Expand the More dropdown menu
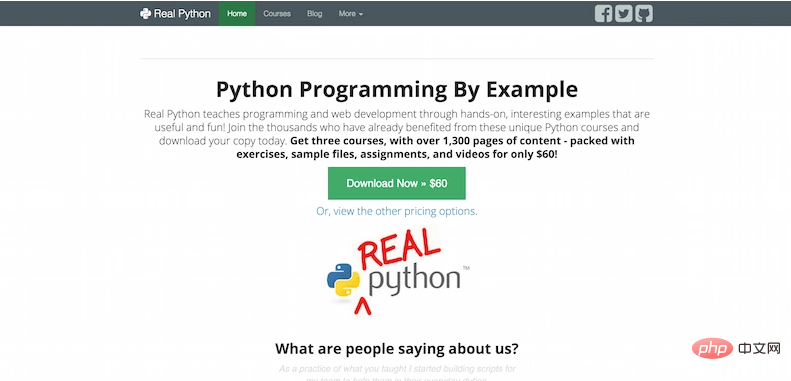 (351, 14)
